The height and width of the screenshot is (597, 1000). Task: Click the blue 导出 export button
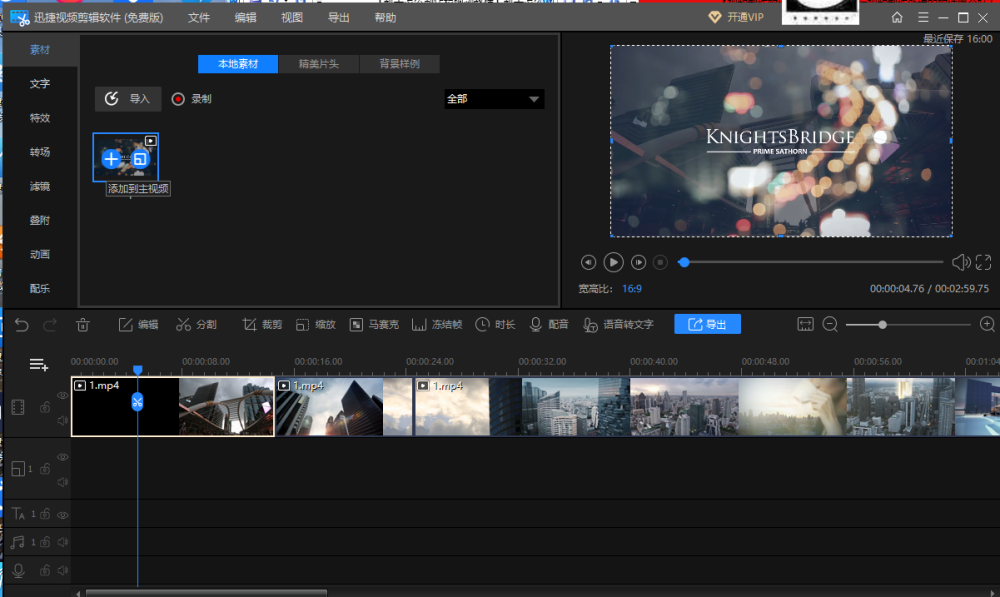pyautogui.click(x=707, y=324)
